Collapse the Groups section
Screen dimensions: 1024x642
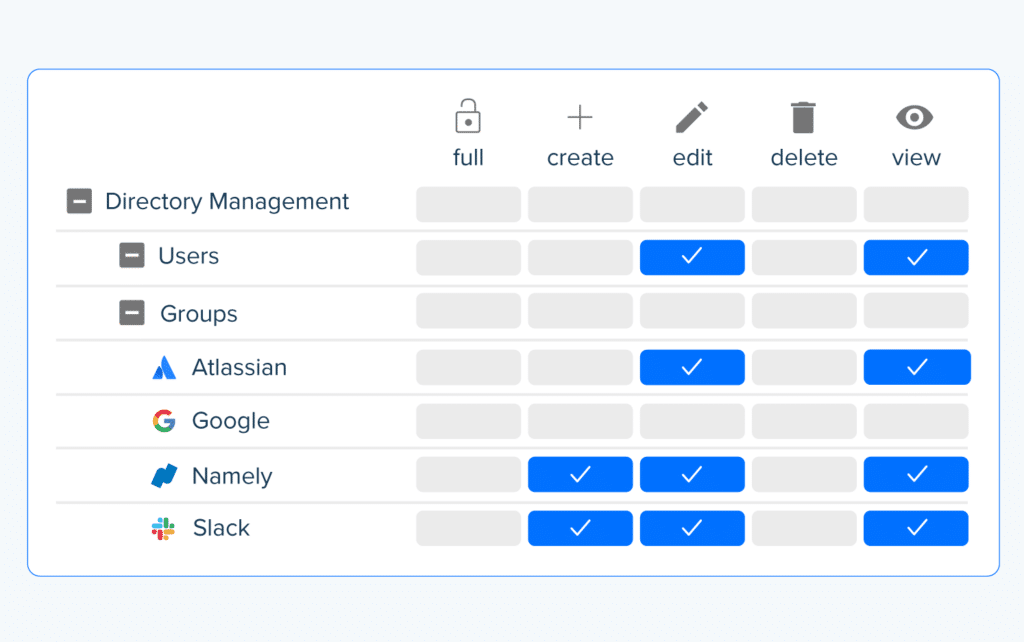(131, 313)
